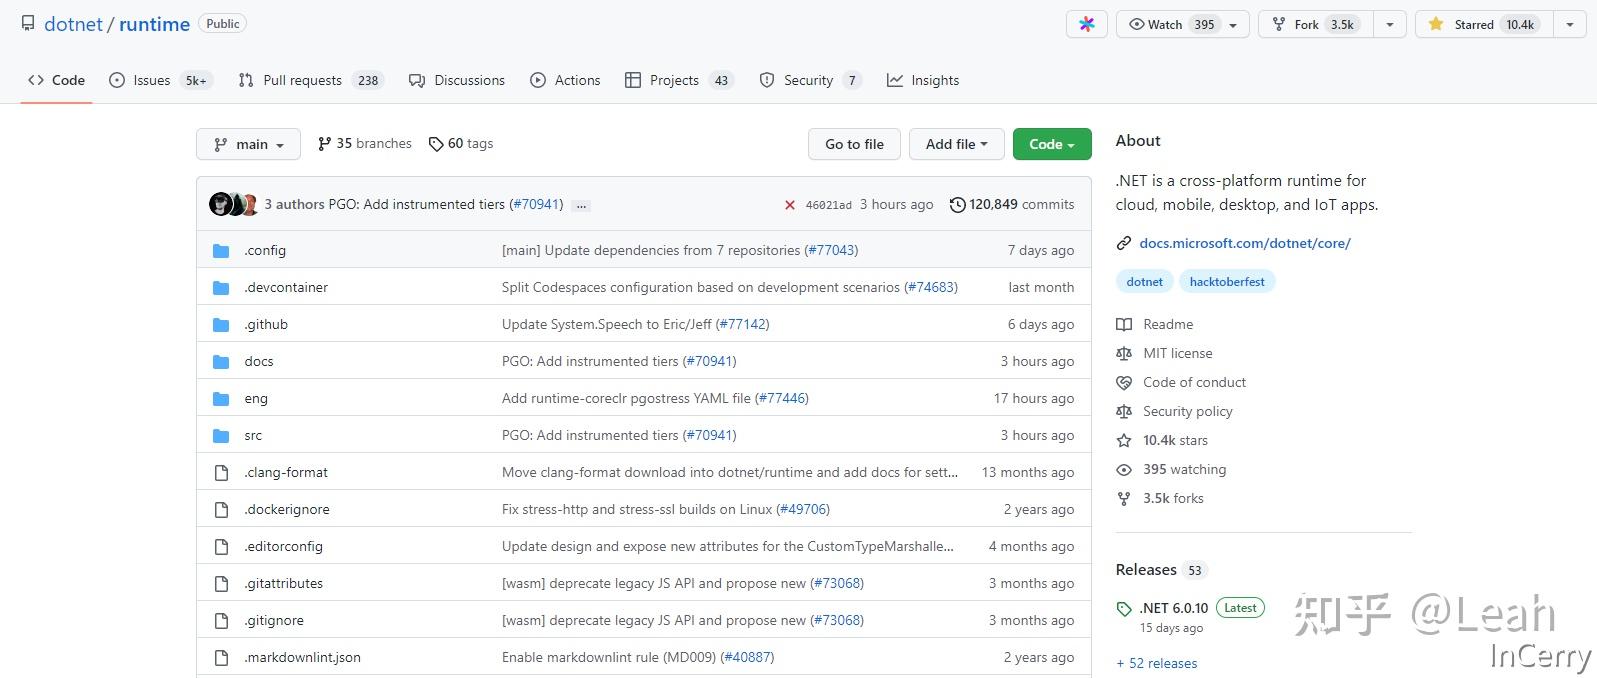The image size is (1597, 678).
Task: Click the .config folder icon
Action: (221, 251)
